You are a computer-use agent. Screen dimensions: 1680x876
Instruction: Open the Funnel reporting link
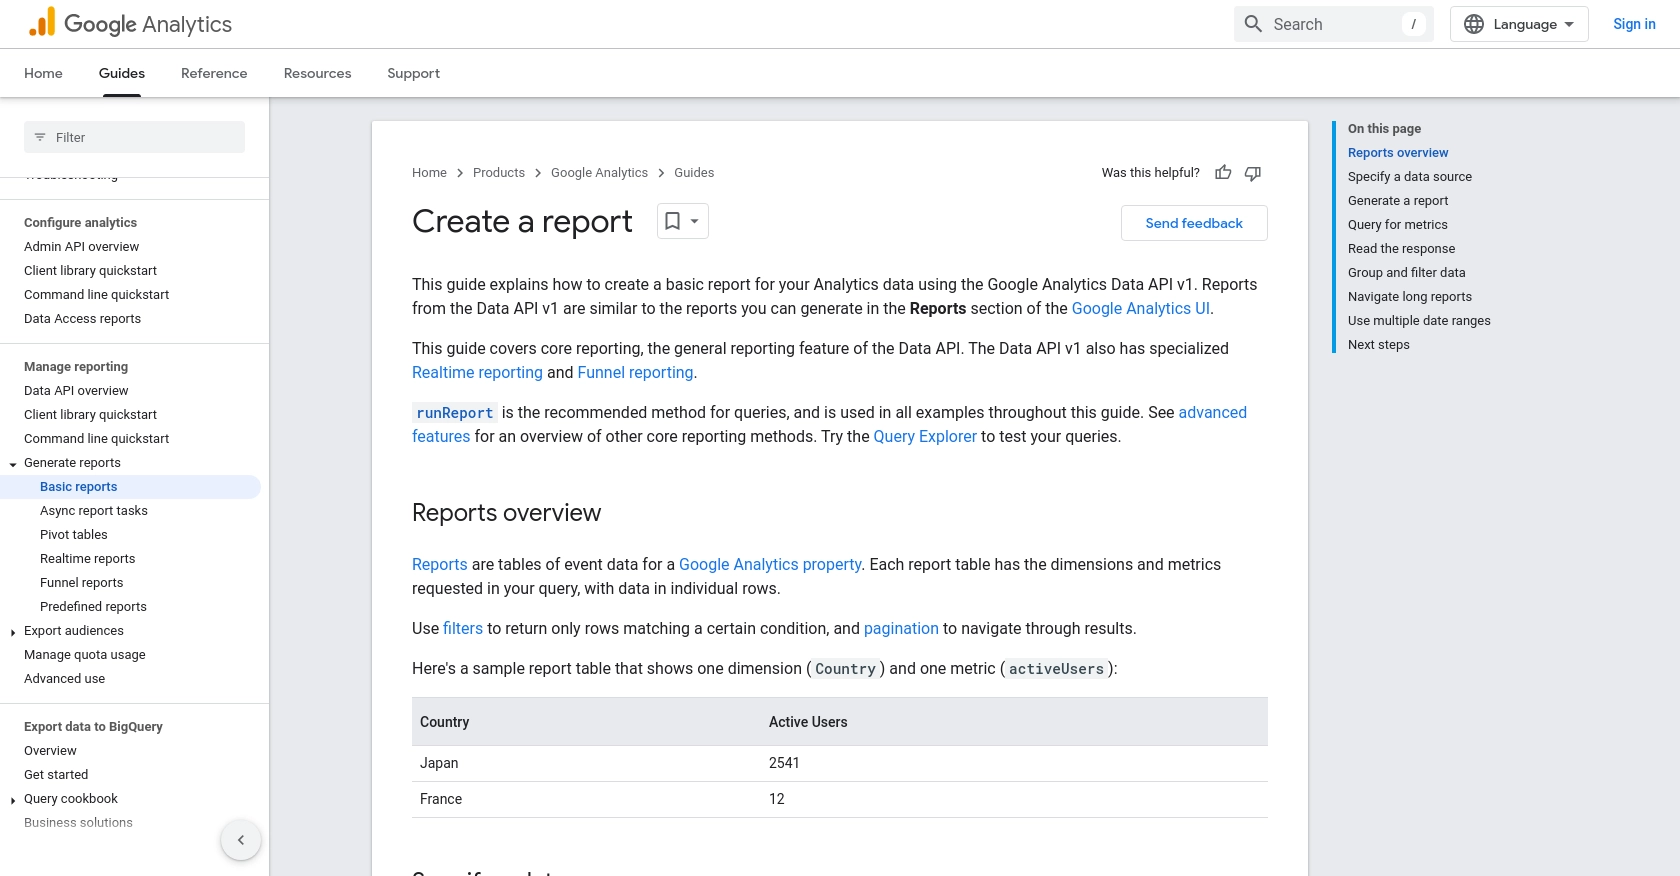(635, 372)
